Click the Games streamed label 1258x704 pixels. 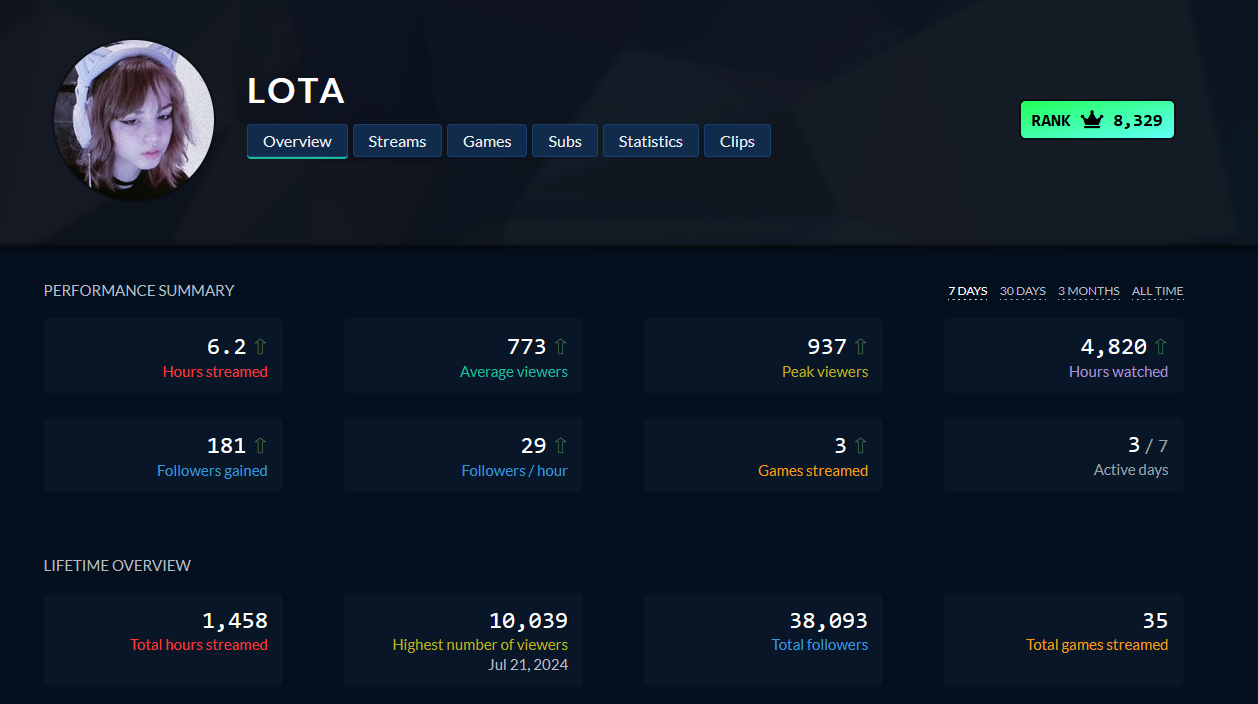813,470
